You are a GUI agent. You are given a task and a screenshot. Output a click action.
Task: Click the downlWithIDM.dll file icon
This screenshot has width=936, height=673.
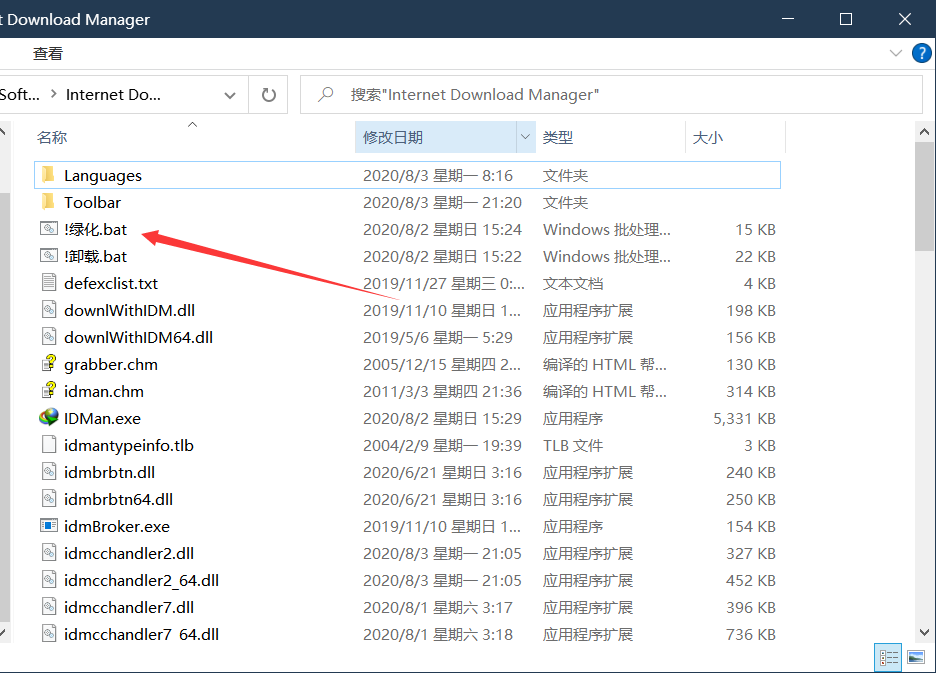click(x=48, y=309)
